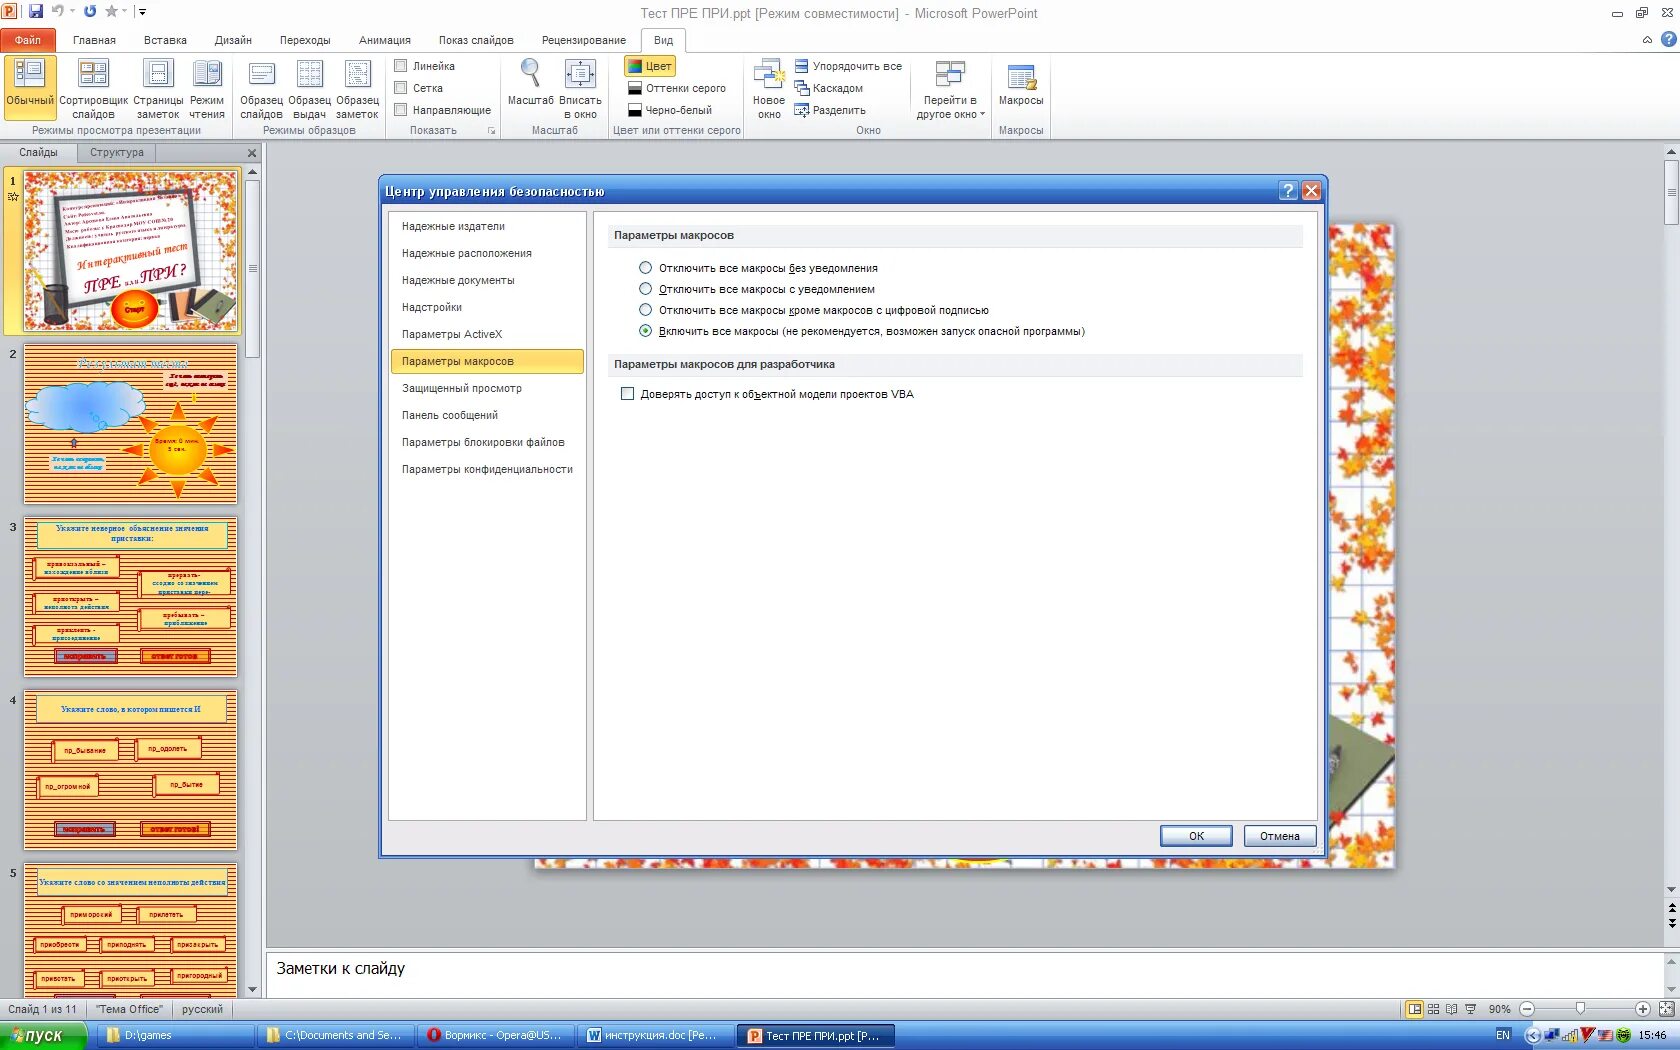Open Notes Master (Образец заметок)

(x=357, y=88)
